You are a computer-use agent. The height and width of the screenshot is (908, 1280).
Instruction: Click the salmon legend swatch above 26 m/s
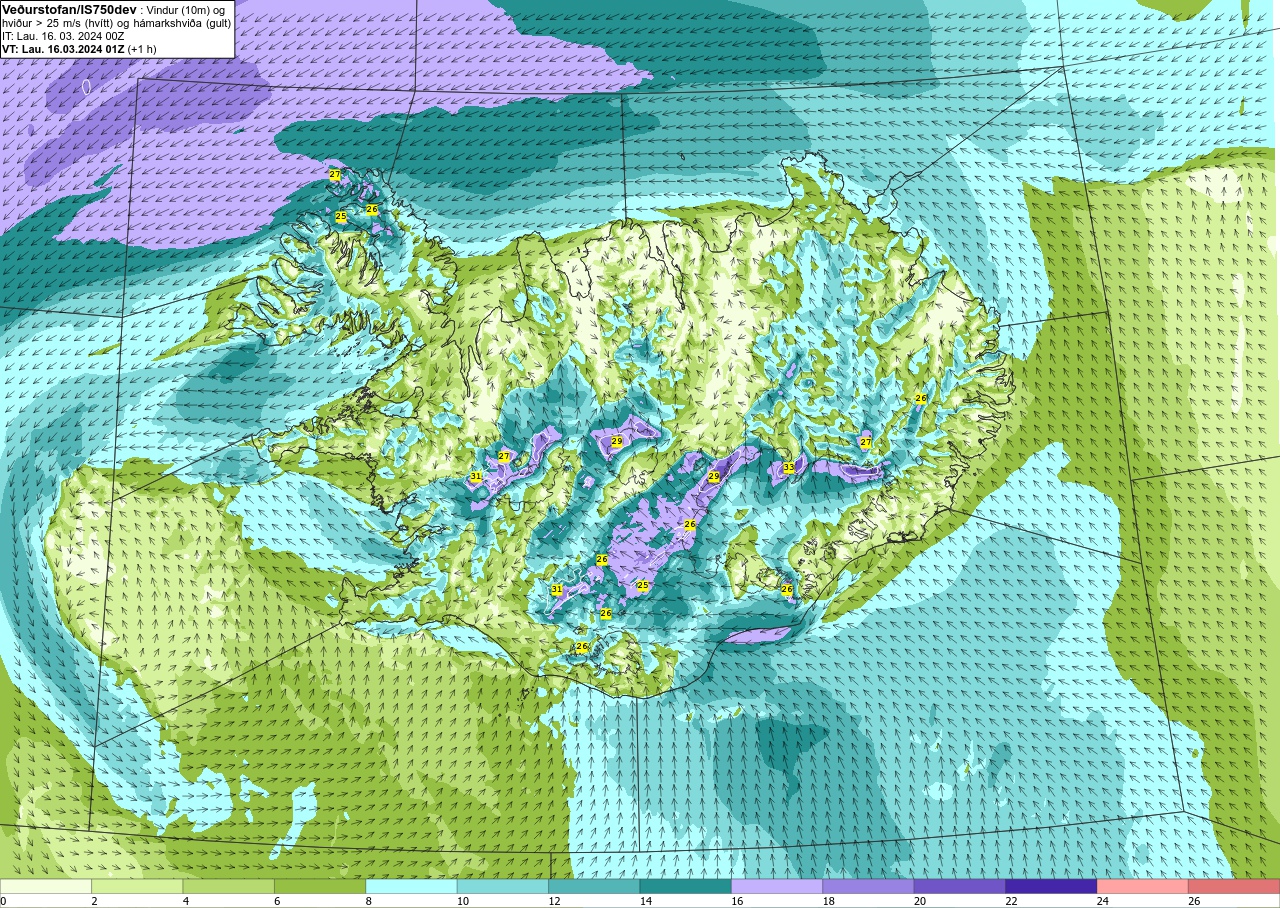[x=1234, y=886]
